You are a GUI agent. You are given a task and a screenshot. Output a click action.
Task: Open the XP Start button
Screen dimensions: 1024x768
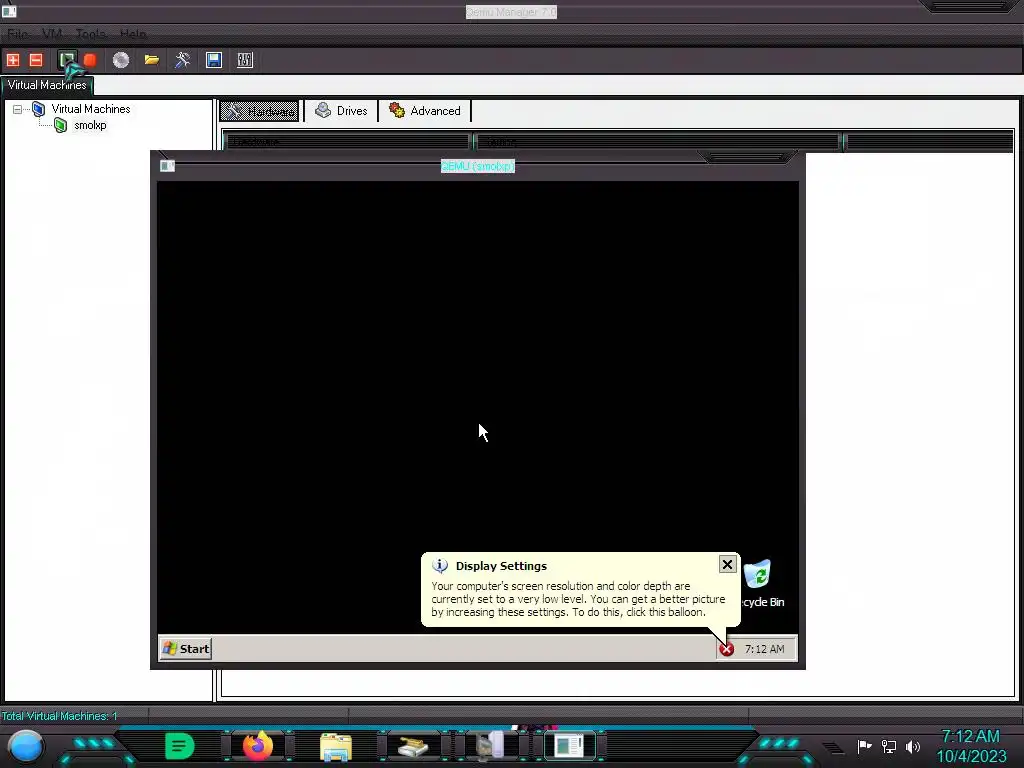coord(186,648)
